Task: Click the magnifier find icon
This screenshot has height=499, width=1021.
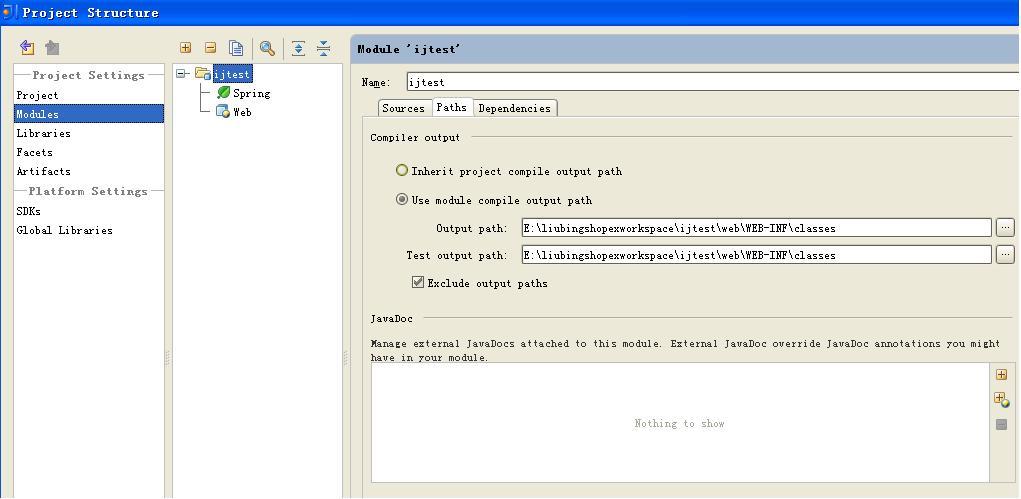Action: 267,48
